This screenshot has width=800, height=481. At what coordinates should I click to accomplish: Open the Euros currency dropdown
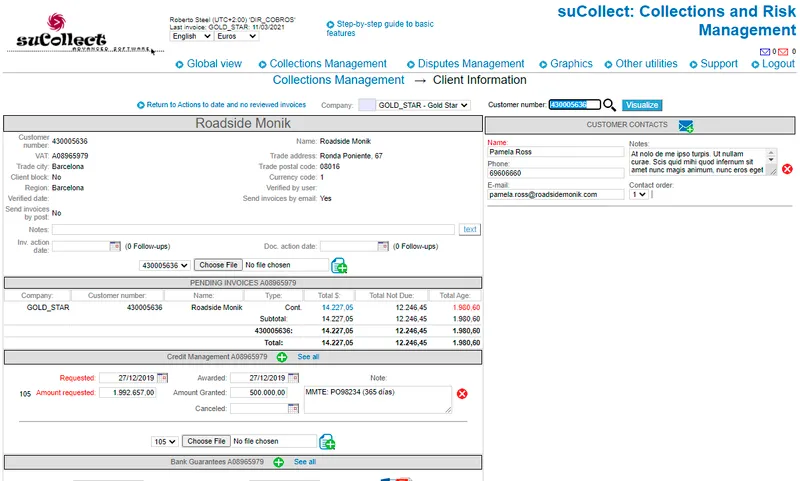pos(237,36)
